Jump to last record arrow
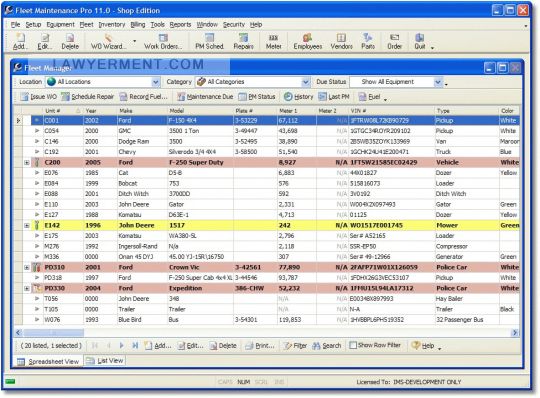The height and width of the screenshot is (398, 540). click(x=135, y=345)
